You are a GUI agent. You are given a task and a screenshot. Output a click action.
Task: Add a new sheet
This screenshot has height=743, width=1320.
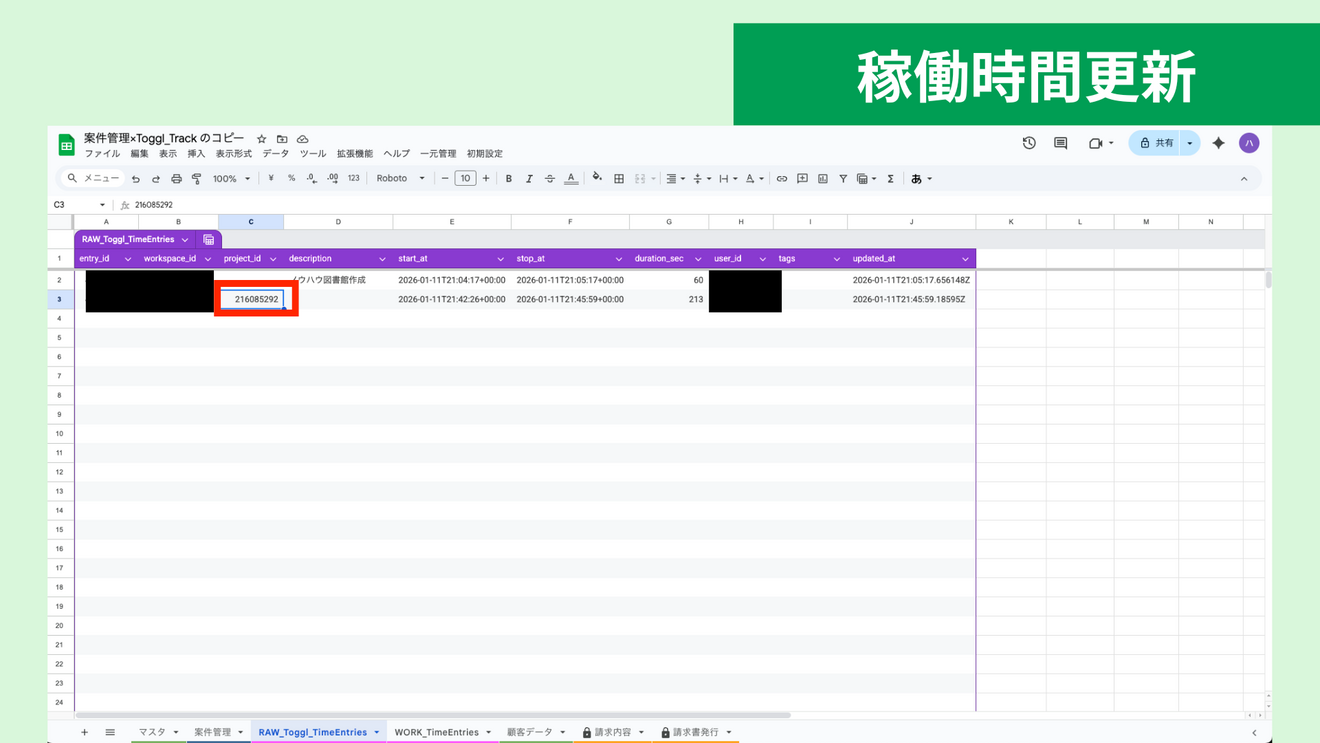pos(84,732)
